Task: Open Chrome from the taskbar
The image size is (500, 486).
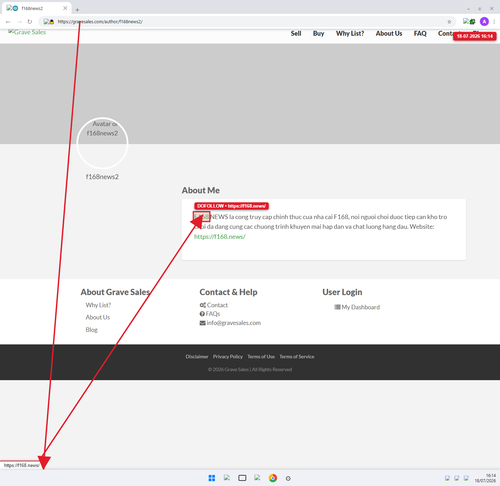Action: coord(273,478)
